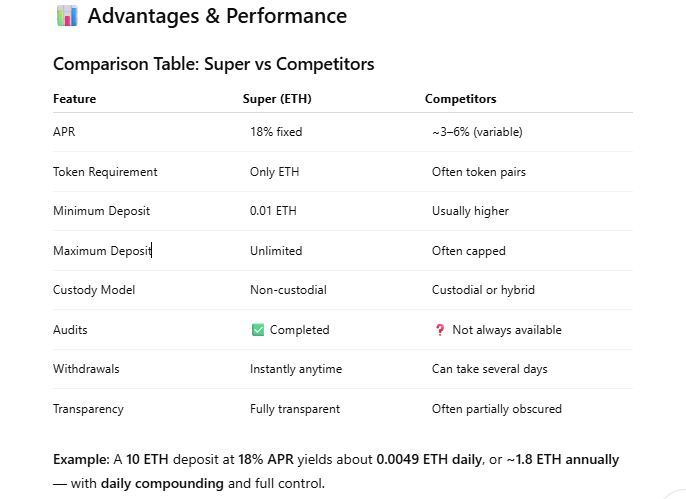
Task: Click the Non-custodial cell
Action: [288, 290]
